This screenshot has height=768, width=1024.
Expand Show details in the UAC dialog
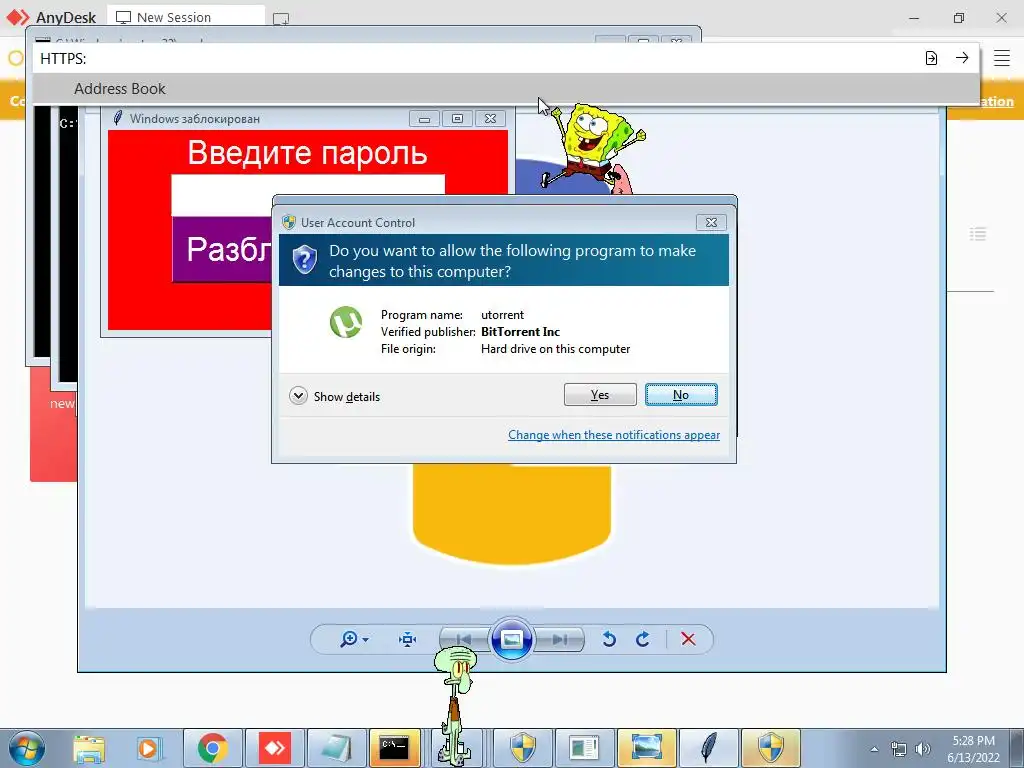(334, 396)
